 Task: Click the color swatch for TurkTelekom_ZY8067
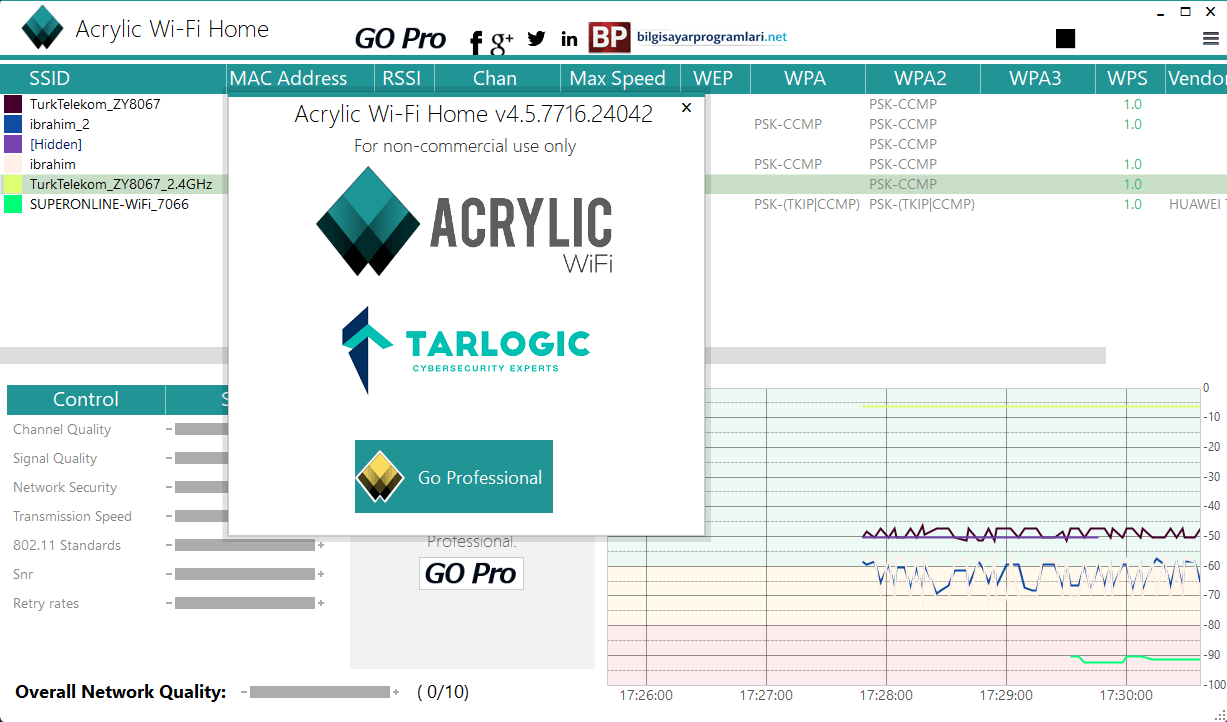(x=13, y=104)
